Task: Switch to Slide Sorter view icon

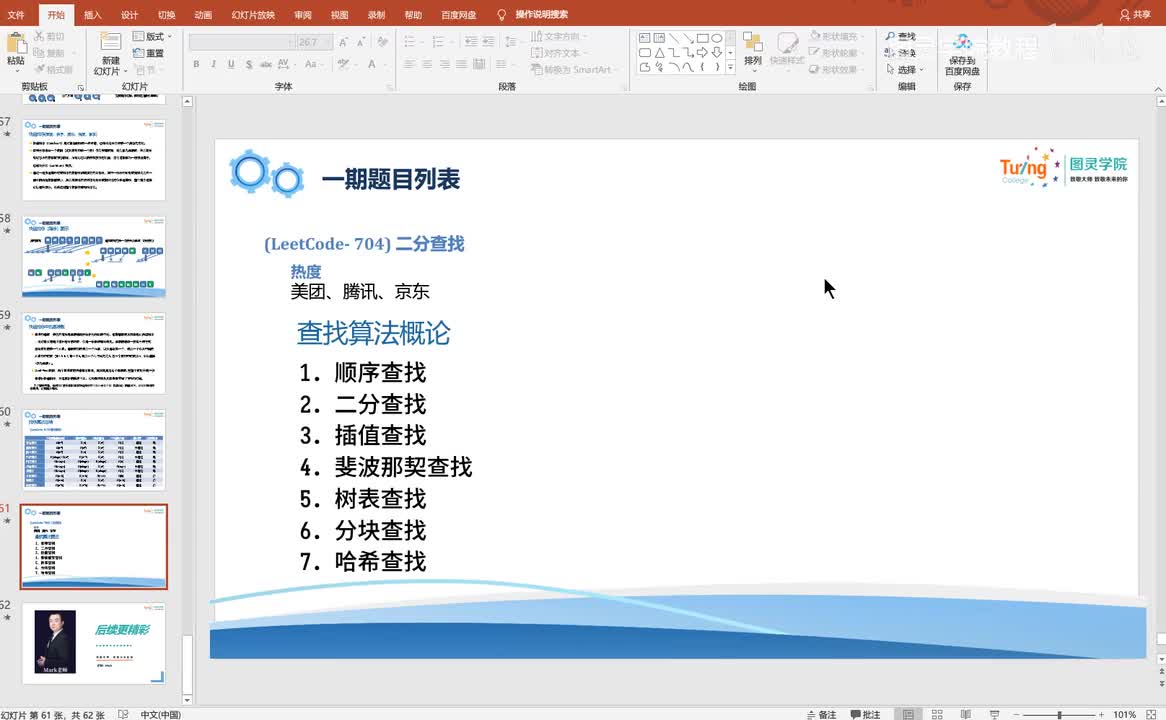Action: point(937,714)
